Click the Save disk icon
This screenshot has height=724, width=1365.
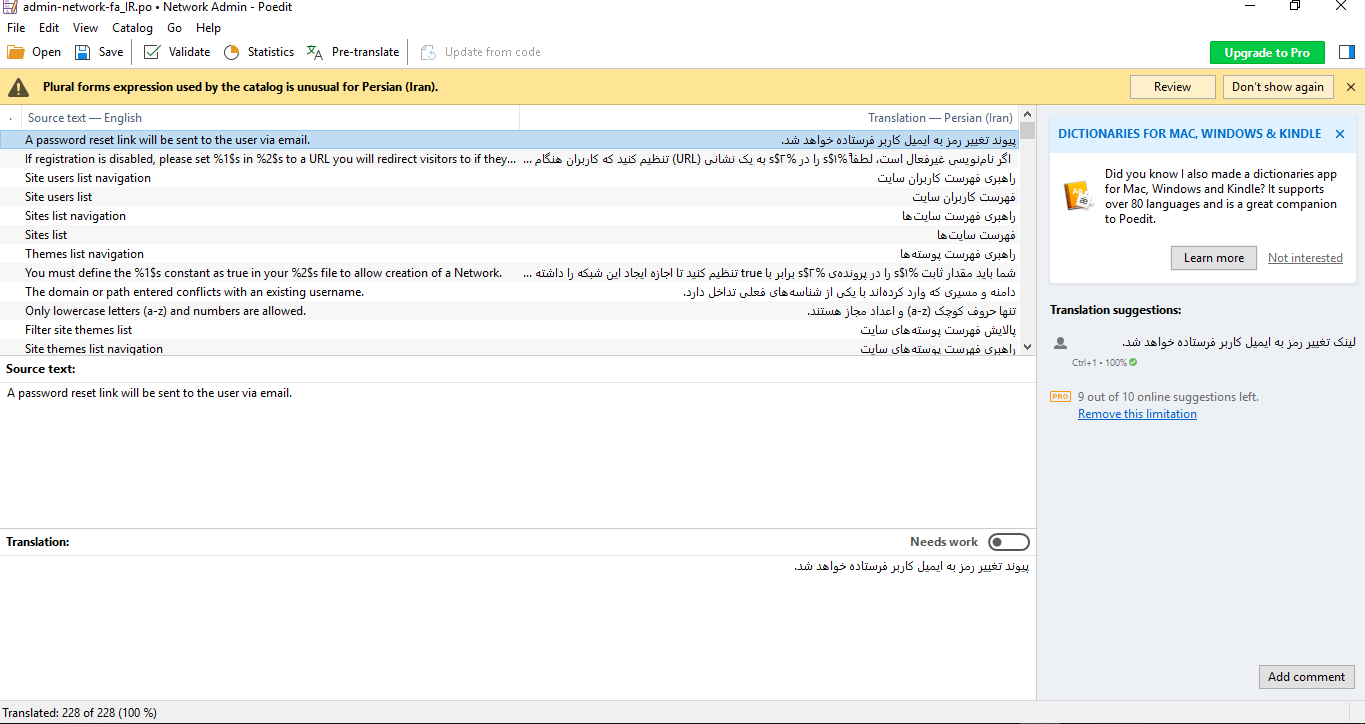(x=83, y=52)
